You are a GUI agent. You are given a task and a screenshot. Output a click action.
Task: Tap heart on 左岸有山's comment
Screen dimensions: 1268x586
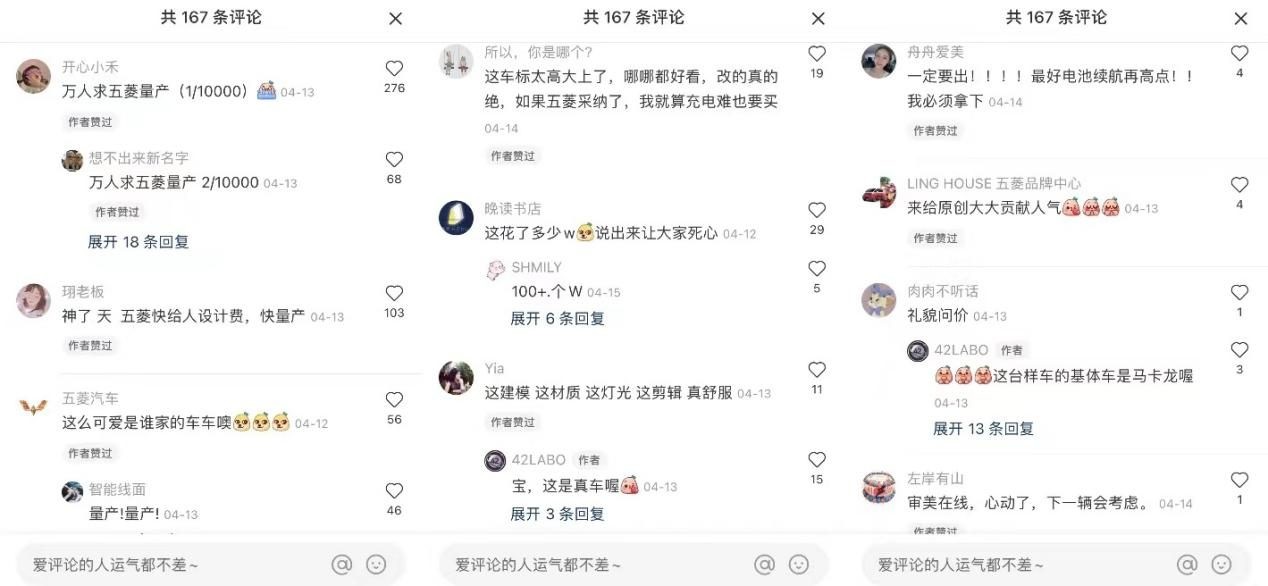click(x=1239, y=479)
